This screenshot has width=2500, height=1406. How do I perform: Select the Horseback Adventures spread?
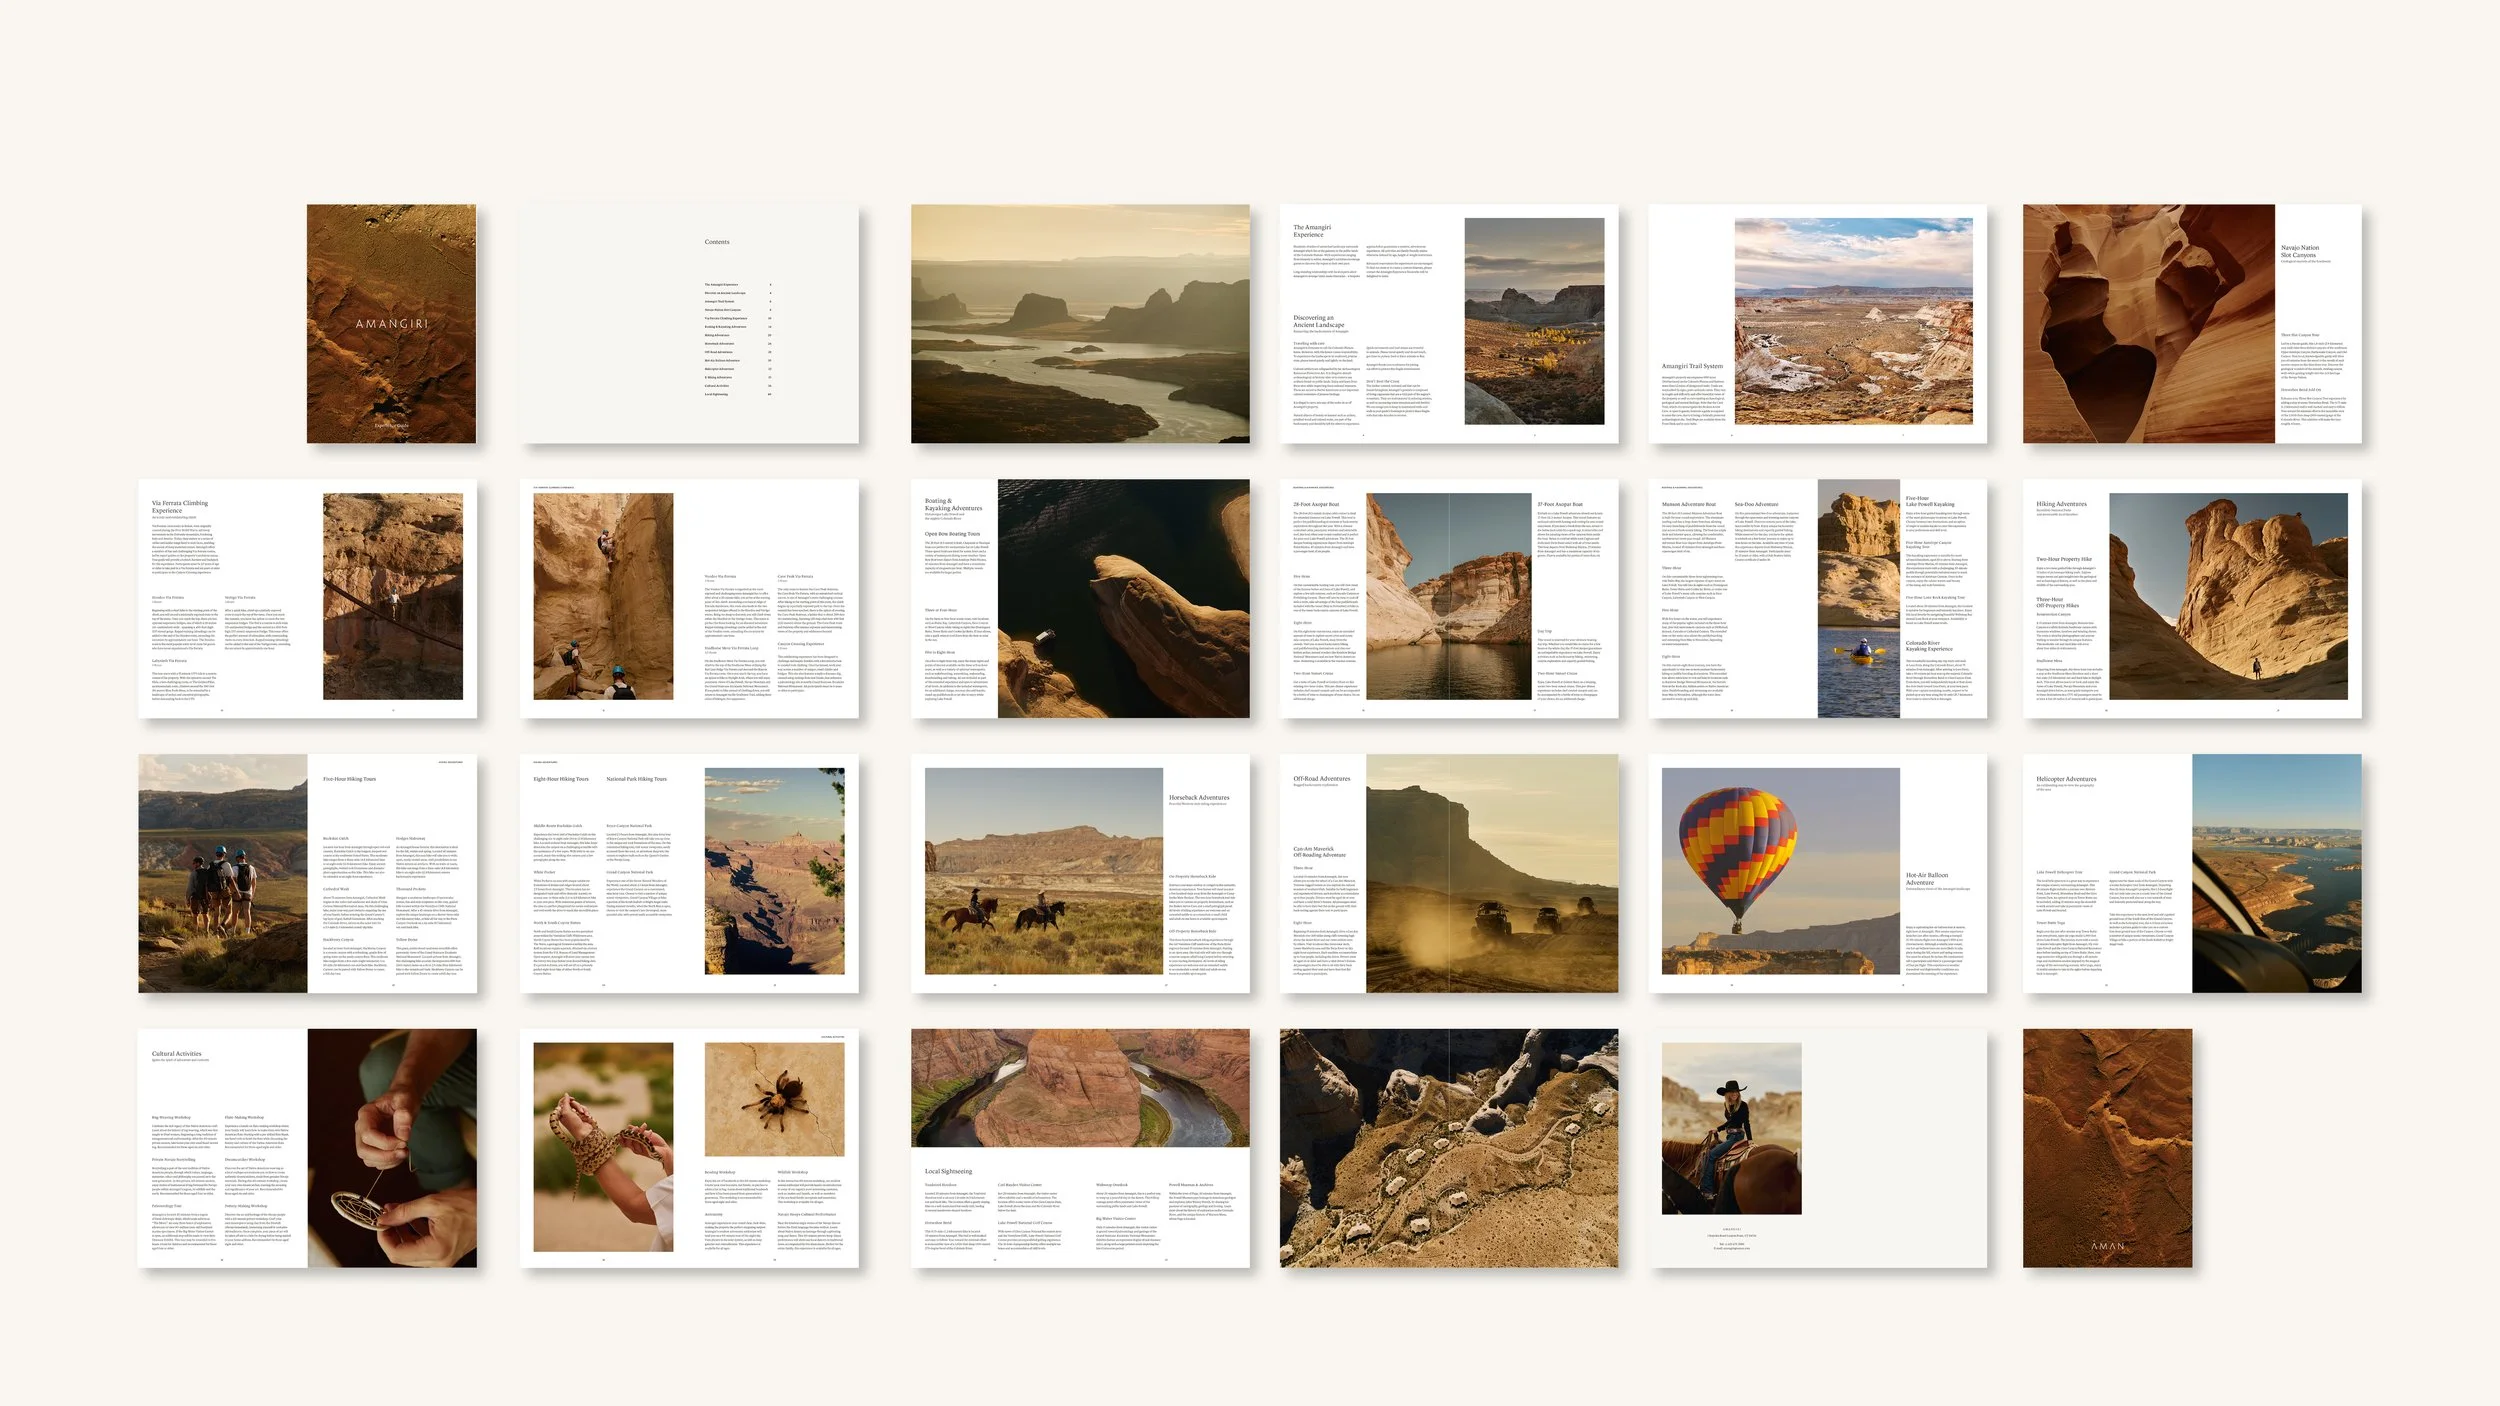[1080, 873]
